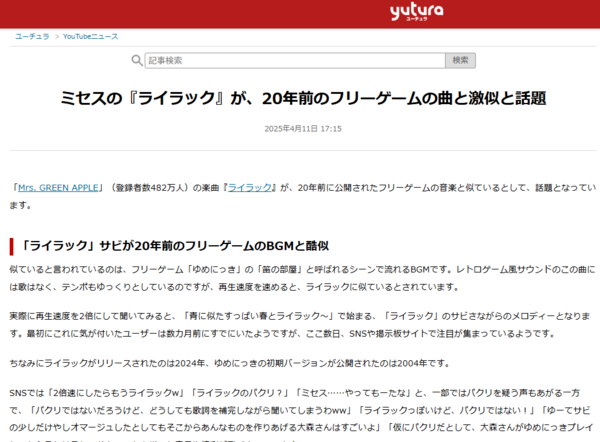Open the Mrs. GREEN APPLE link
Image resolution: width=600 pixels, height=442 pixels.
58,188
